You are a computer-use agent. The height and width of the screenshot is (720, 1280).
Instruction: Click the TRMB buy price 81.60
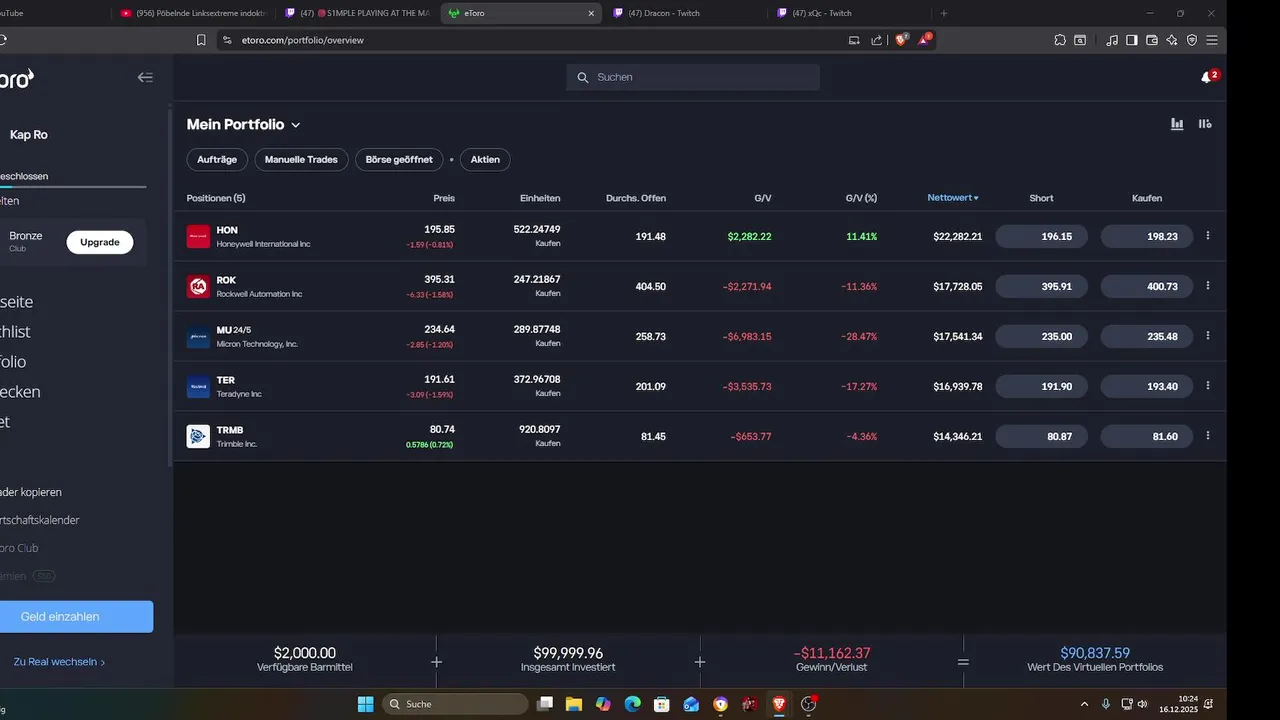1147,436
